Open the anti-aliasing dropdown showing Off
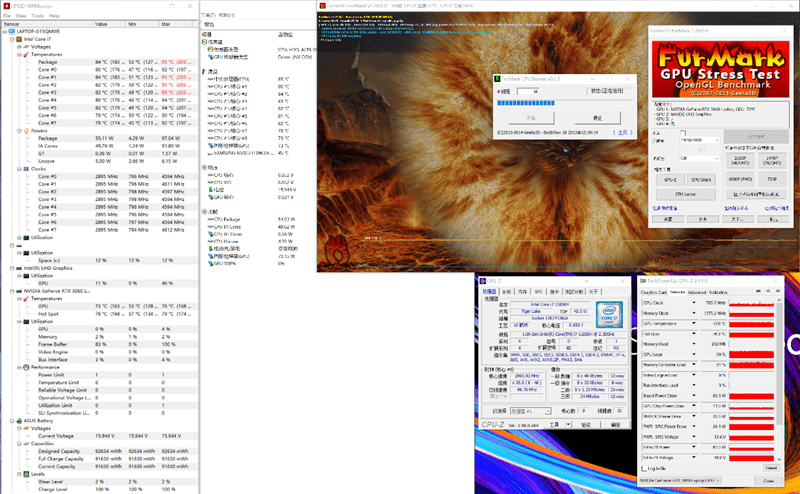Viewport: 800px width, 494px height. coord(699,158)
